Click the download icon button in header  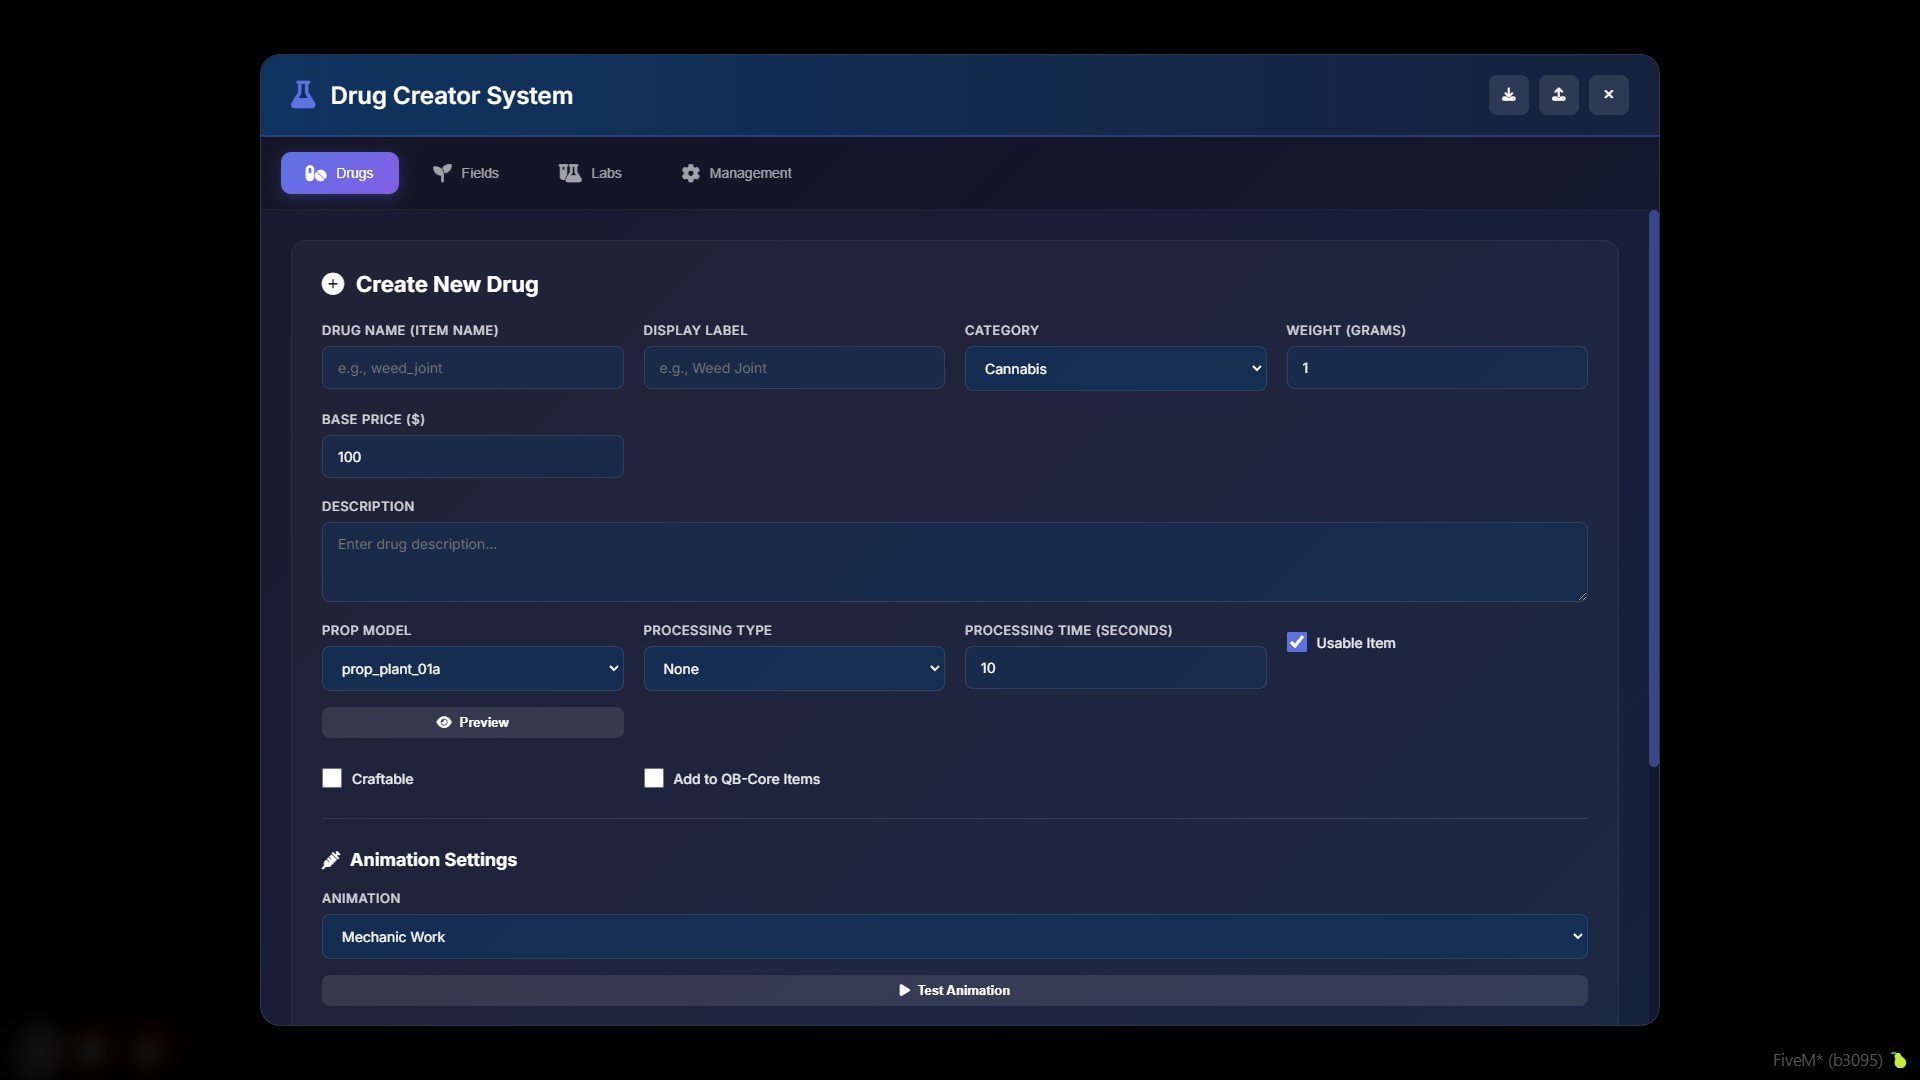pos(1508,95)
